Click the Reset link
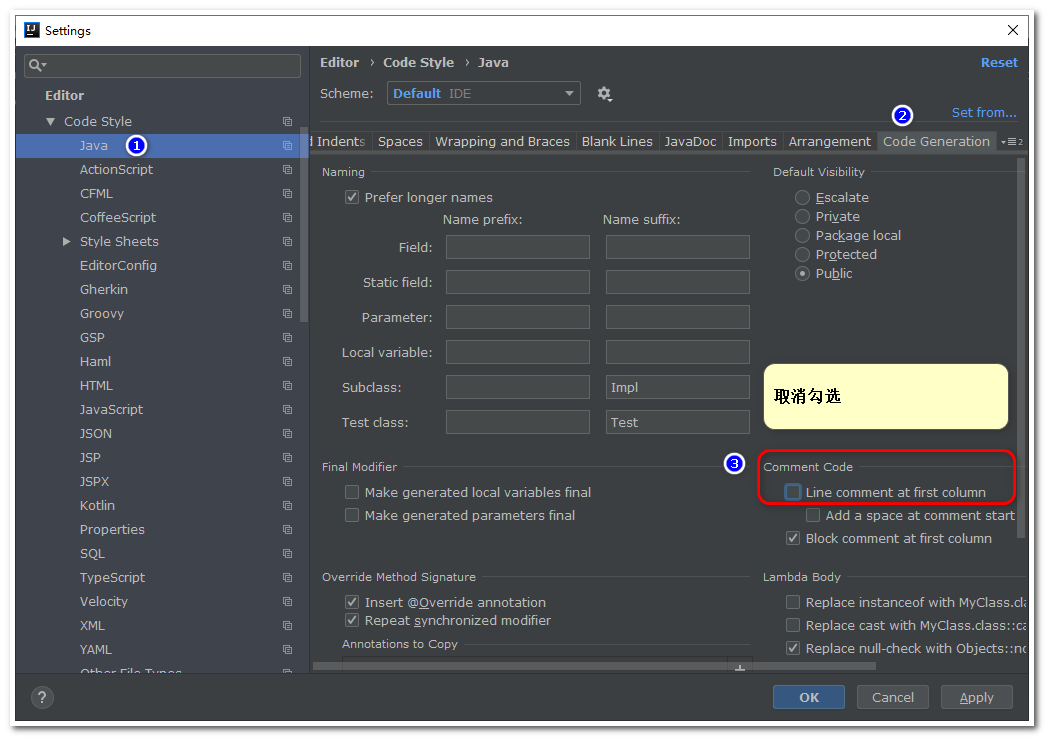This screenshot has width=1045, height=737. (x=999, y=63)
